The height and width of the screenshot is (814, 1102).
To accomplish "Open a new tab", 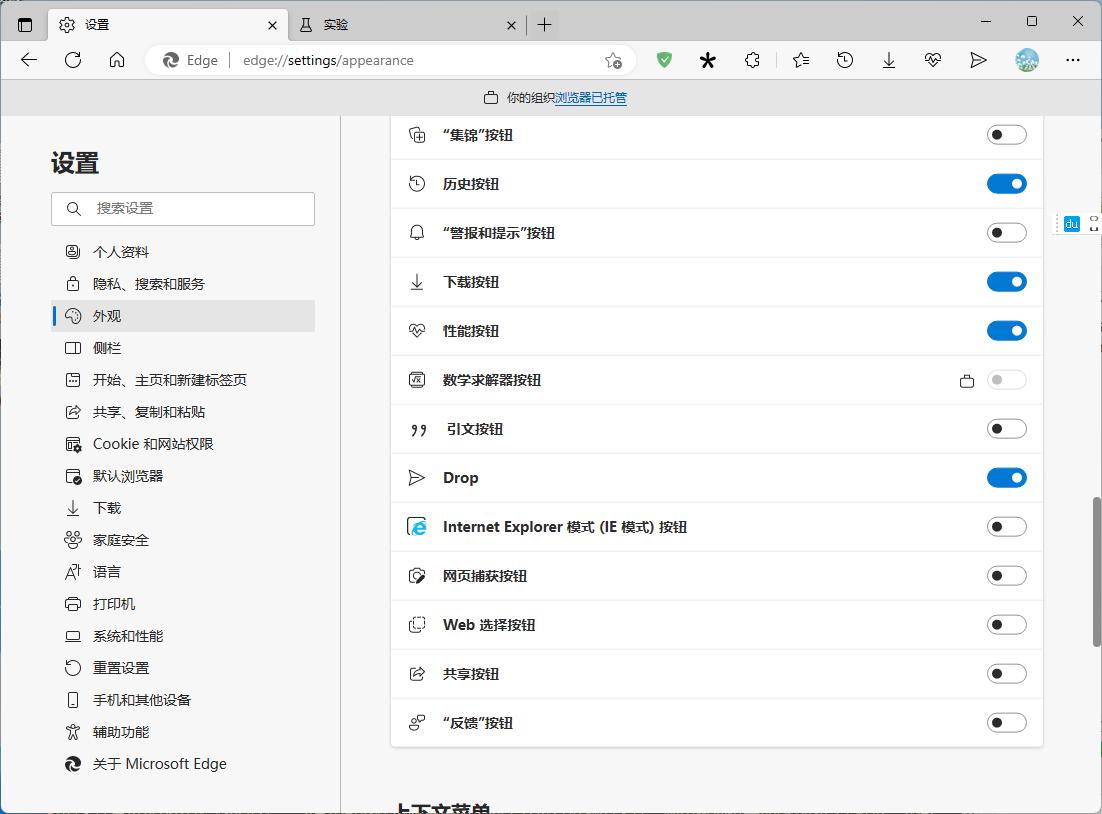I will [x=545, y=25].
